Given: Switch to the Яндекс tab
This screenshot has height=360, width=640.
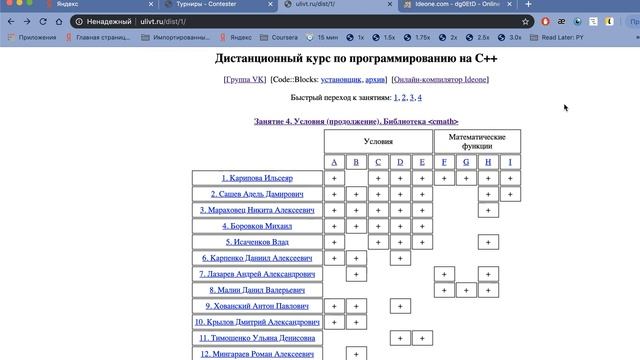Looking at the screenshot, I should 99,4.
